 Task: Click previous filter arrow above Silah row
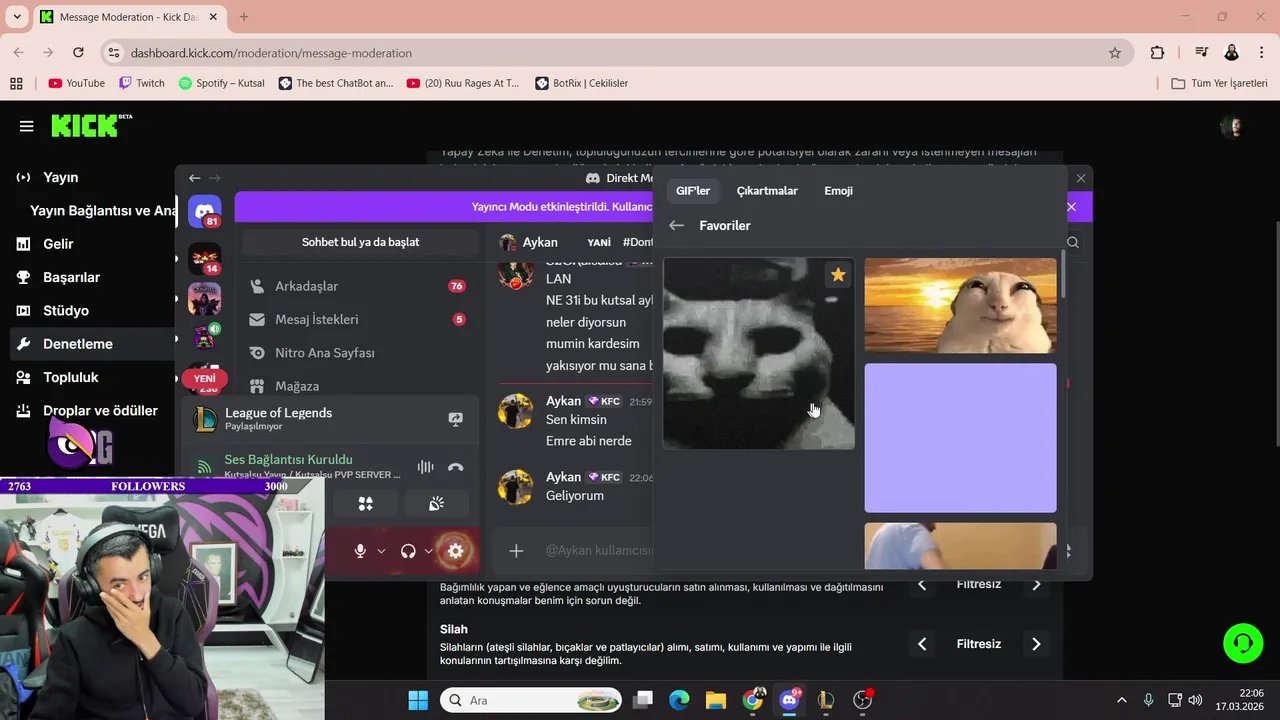point(922,585)
